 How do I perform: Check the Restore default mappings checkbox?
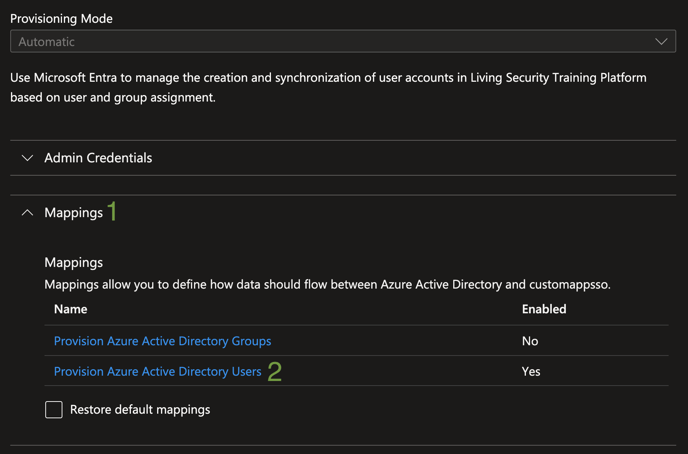pyautogui.click(x=54, y=410)
